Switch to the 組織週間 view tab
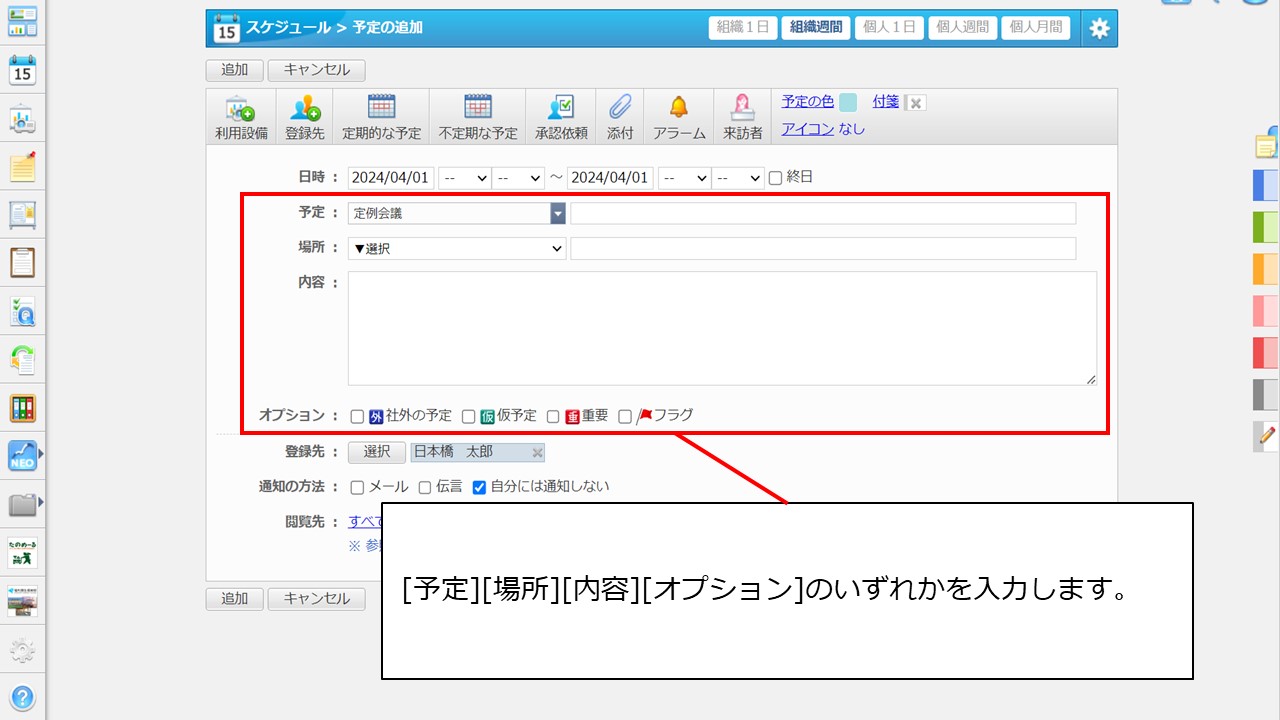This screenshot has width=1280, height=720. coord(815,28)
